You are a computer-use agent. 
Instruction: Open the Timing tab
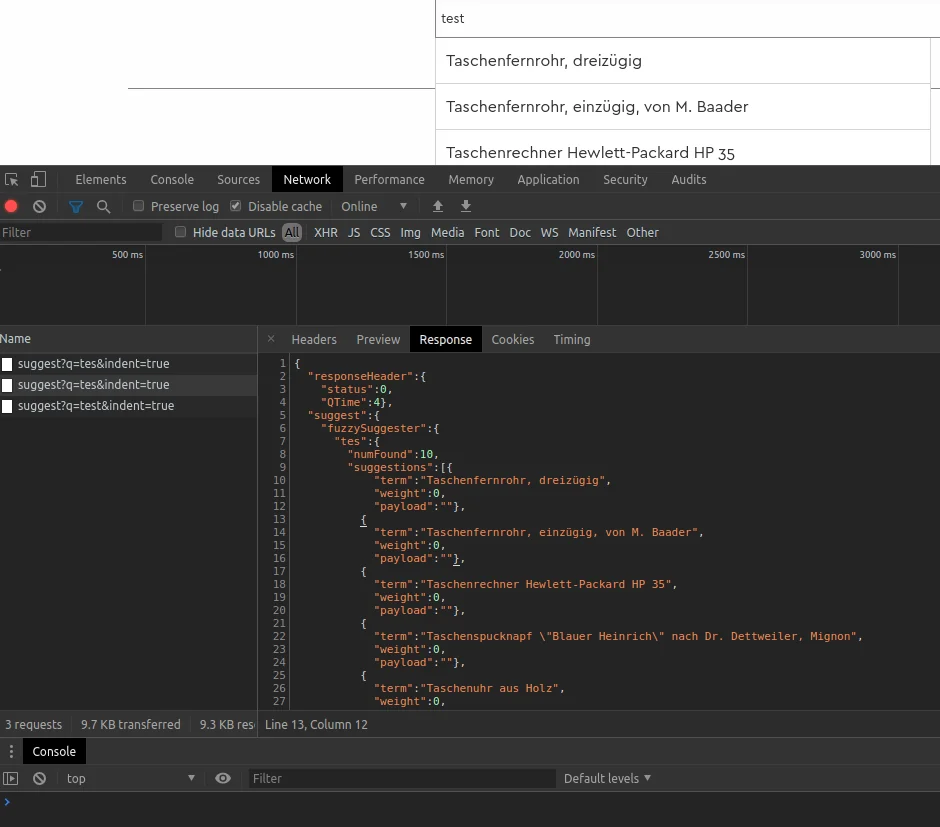(572, 339)
